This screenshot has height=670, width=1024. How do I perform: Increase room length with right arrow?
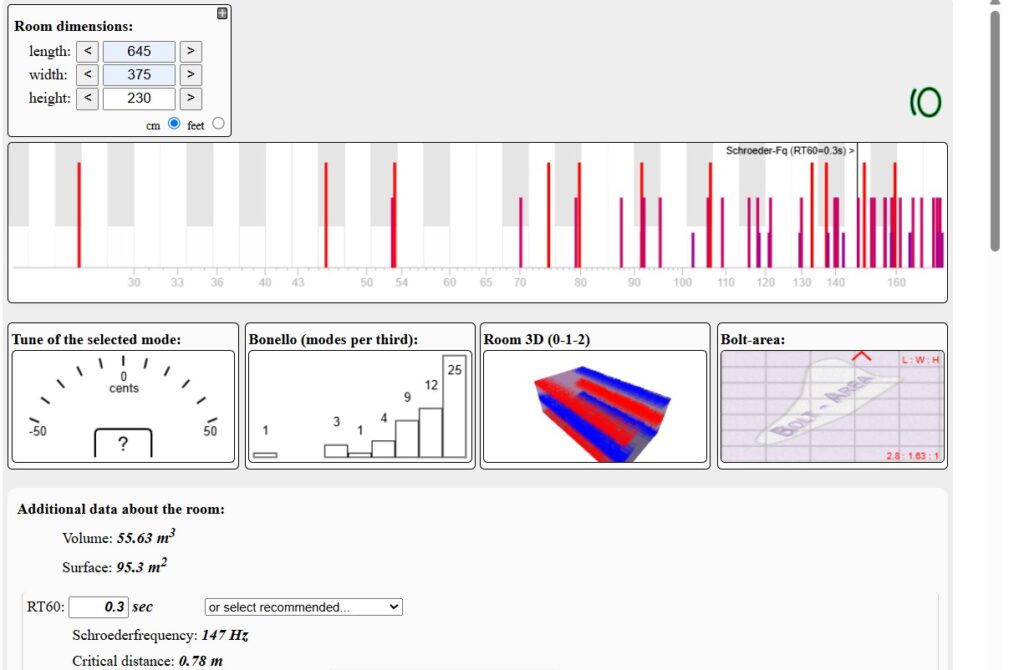click(x=191, y=51)
